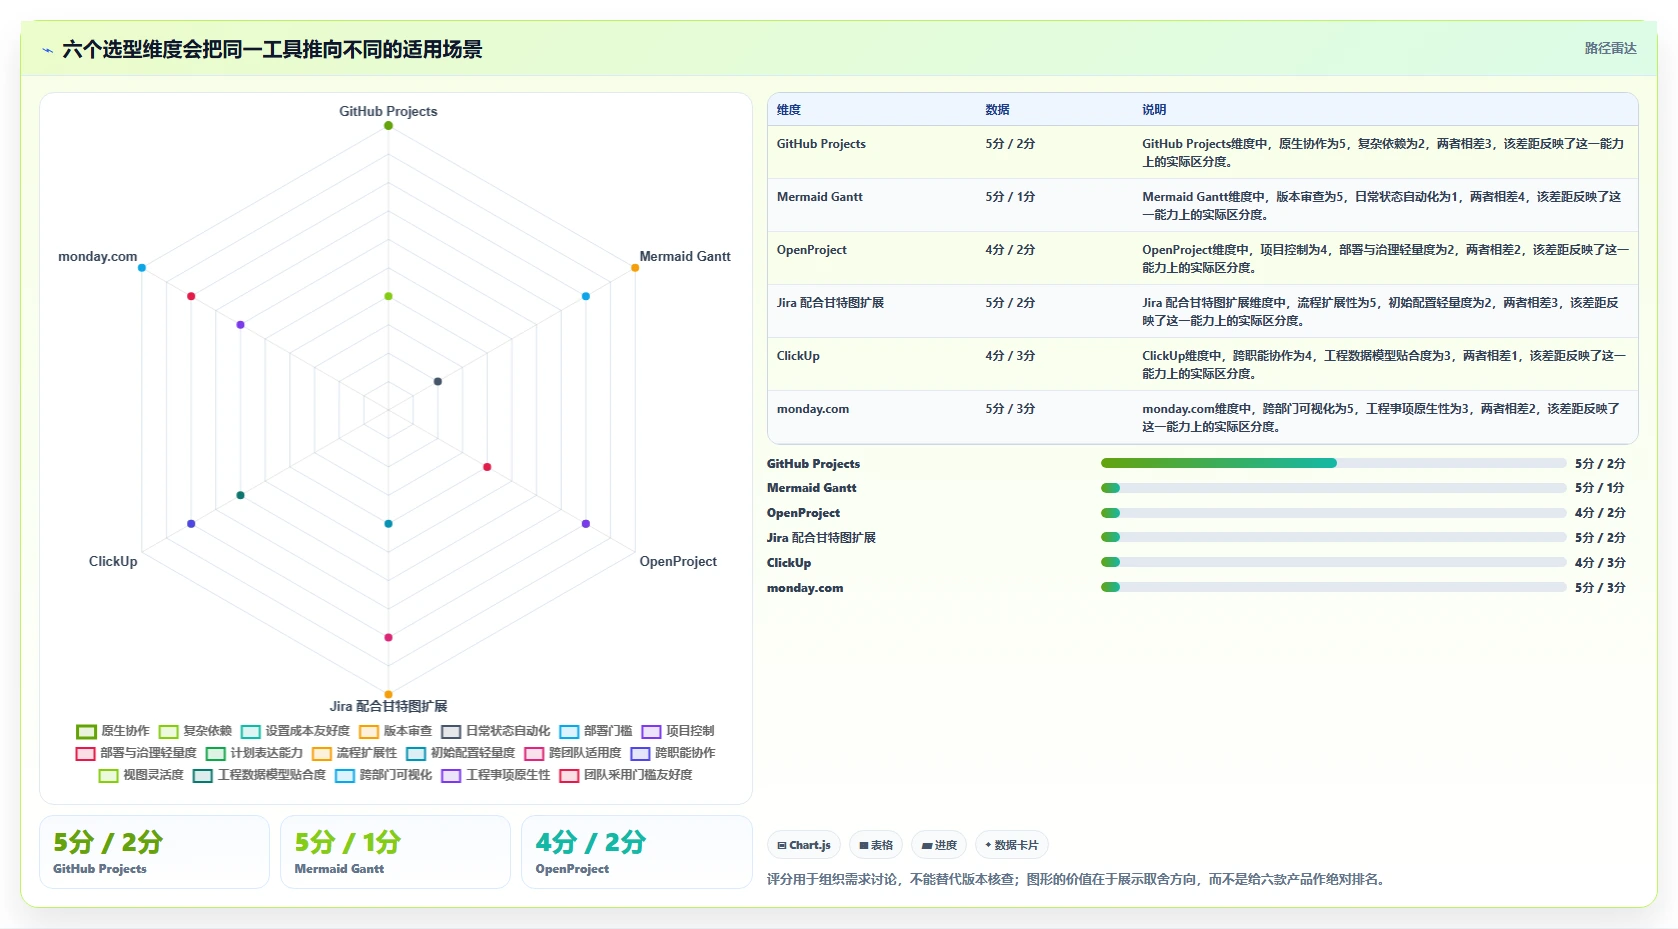Click the GitHub Projects progress bar
This screenshot has height=929, width=1678.
tap(1333, 463)
